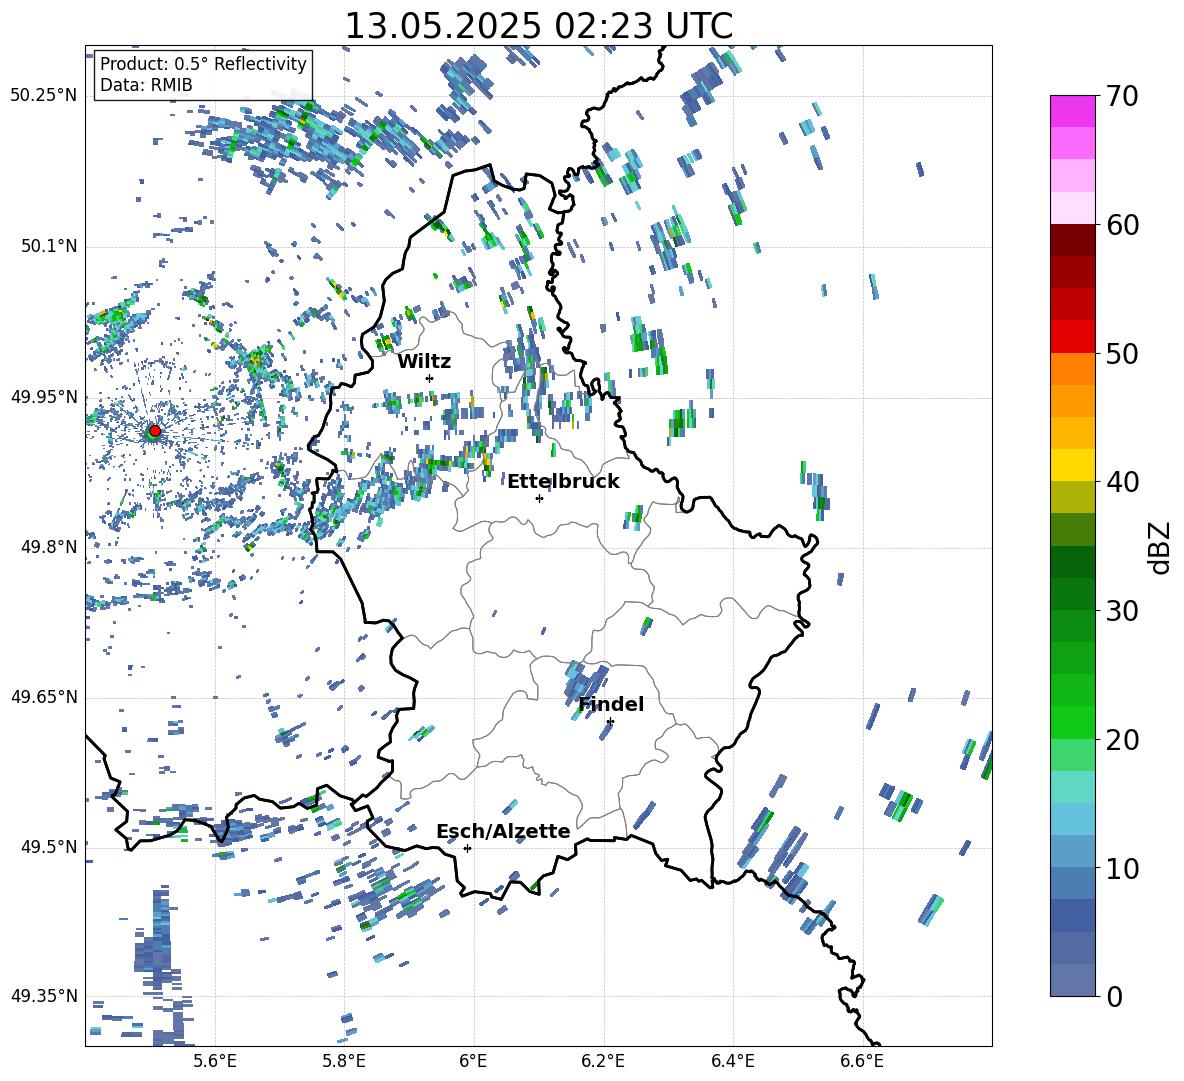Click the 5.6°E longitude tick label

pos(215,1061)
